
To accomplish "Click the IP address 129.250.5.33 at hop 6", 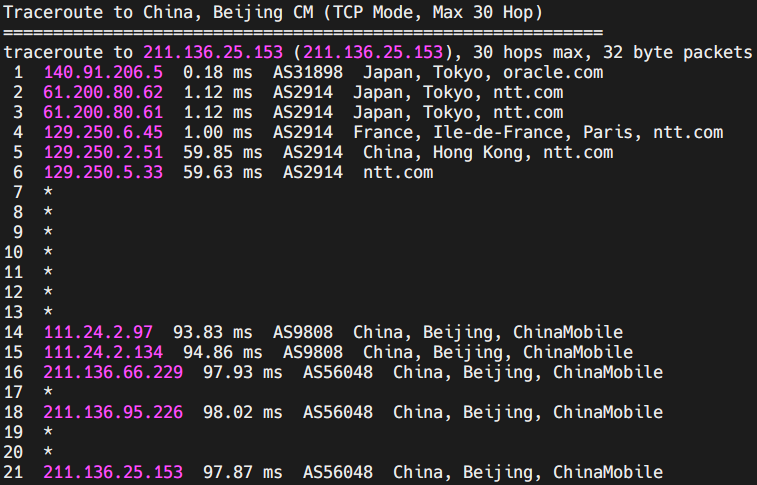I will coord(103,172).
